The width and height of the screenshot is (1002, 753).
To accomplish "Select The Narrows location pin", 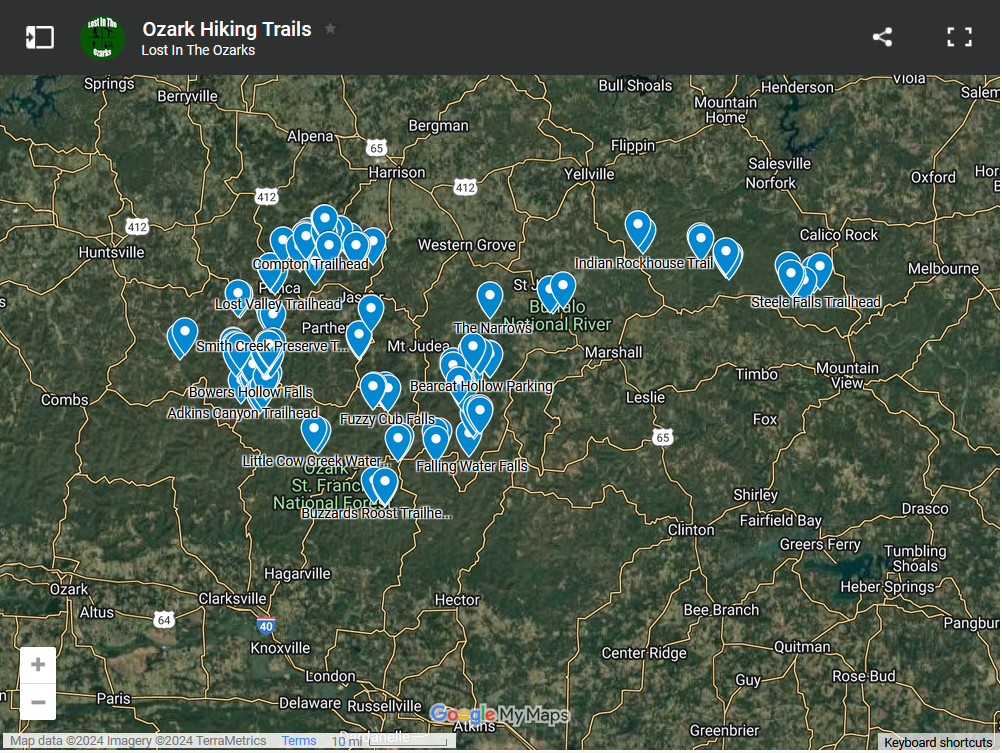I will (x=489, y=297).
